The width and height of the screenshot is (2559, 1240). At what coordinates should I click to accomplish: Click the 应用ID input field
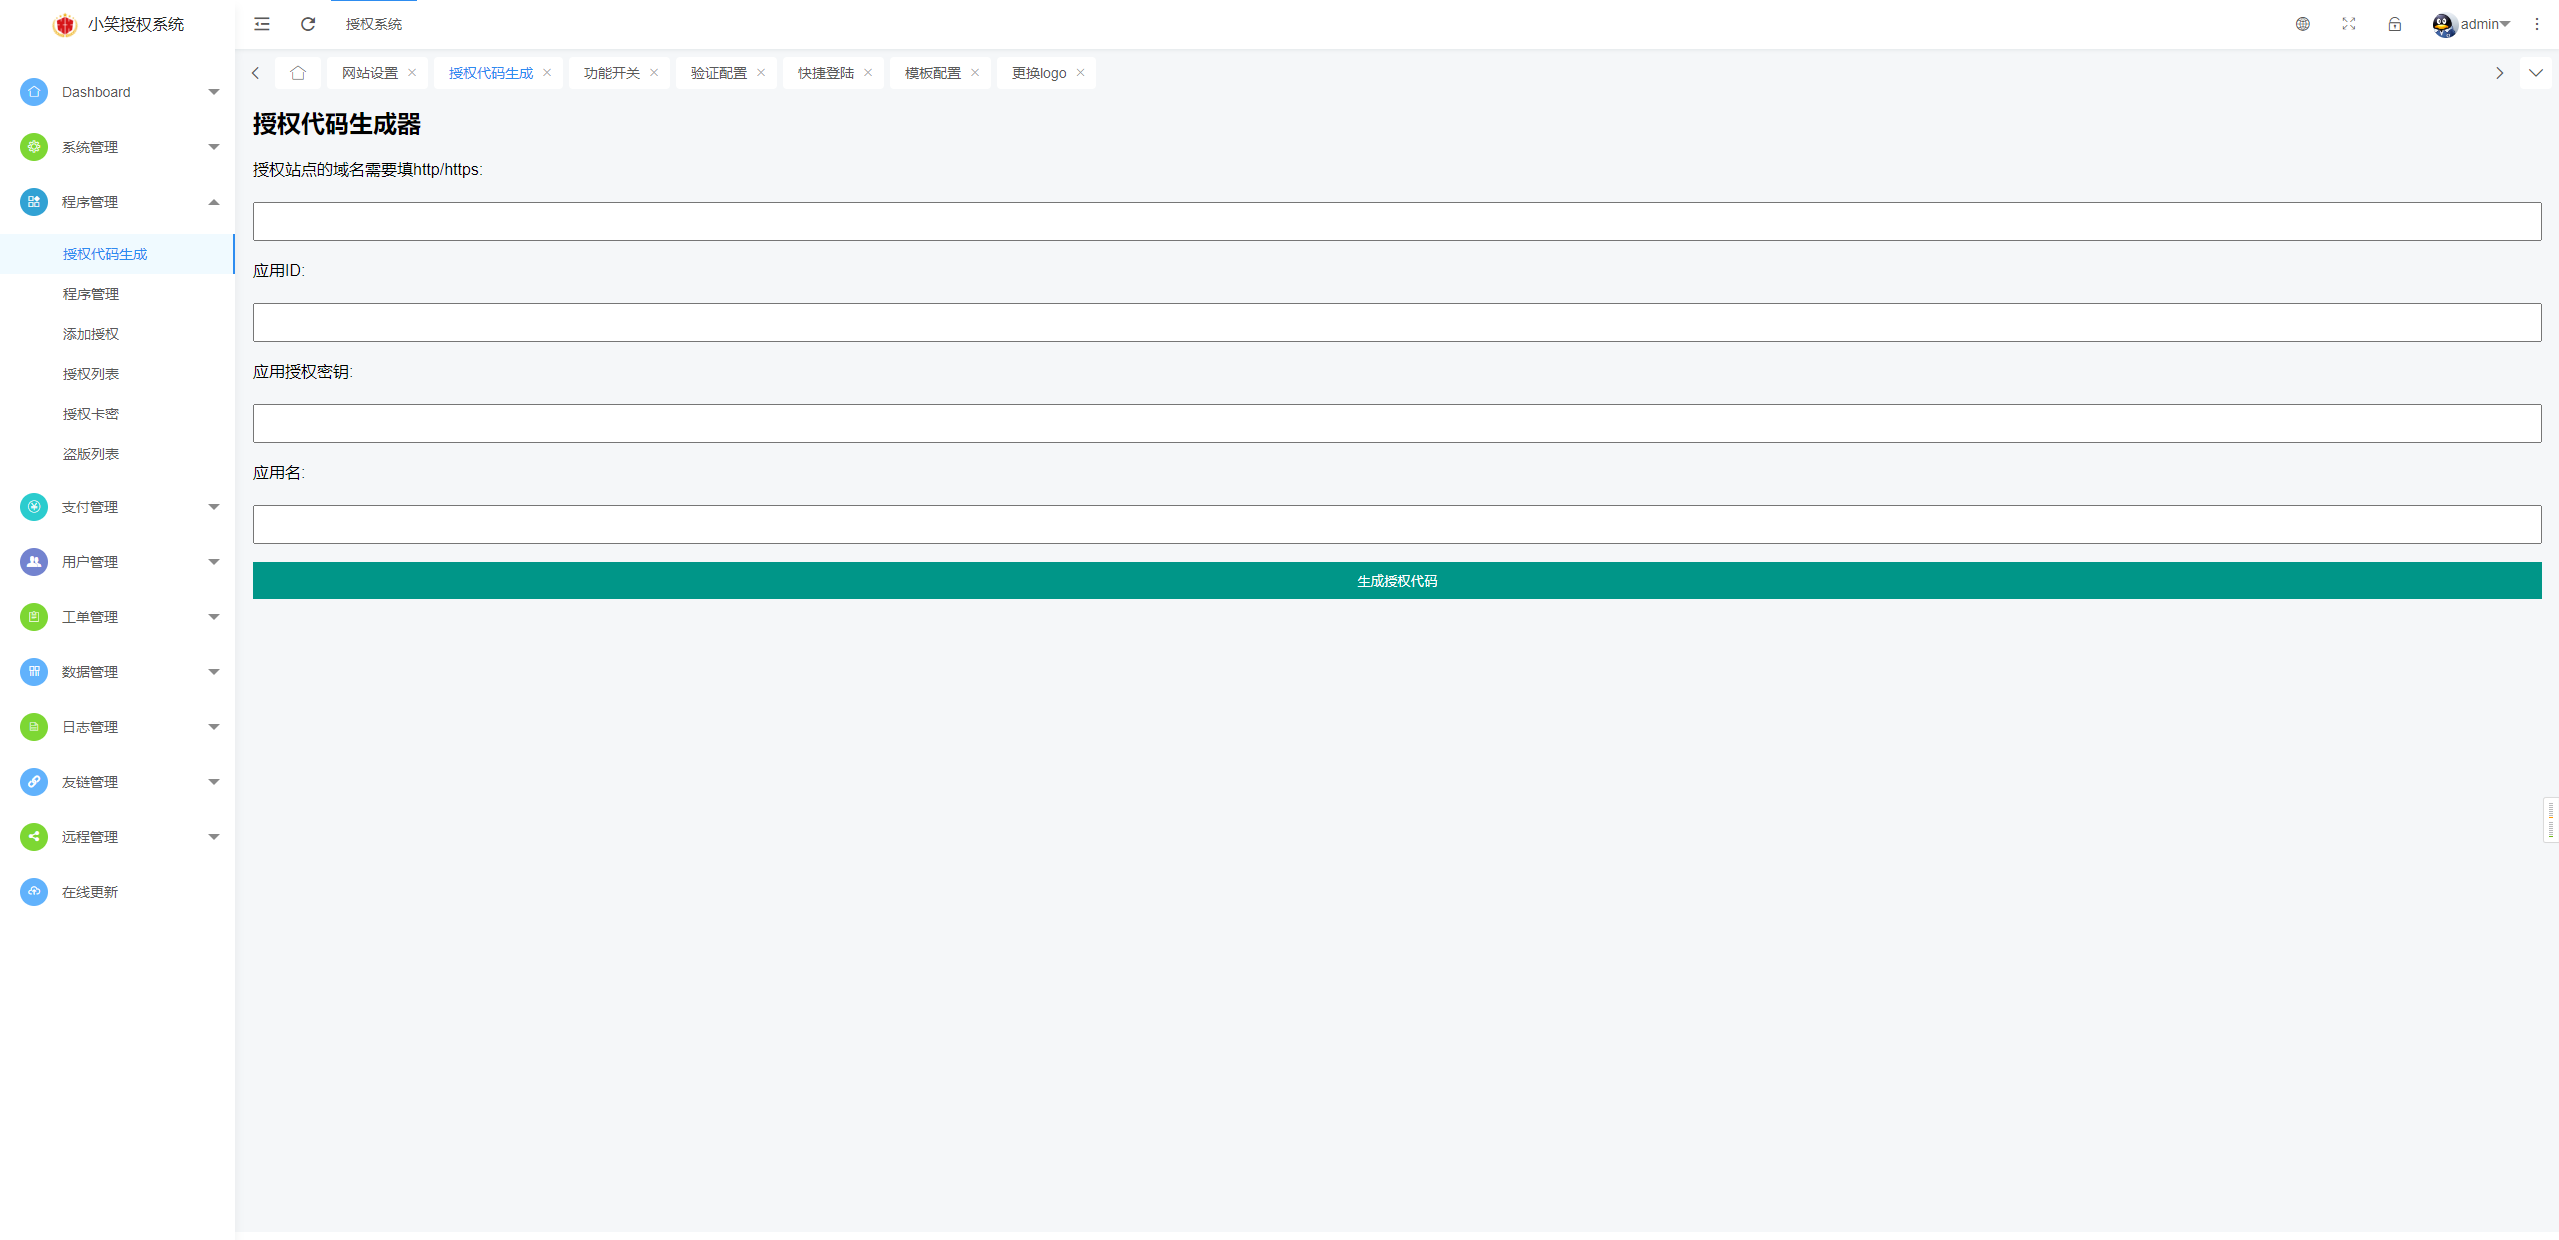[1396, 323]
